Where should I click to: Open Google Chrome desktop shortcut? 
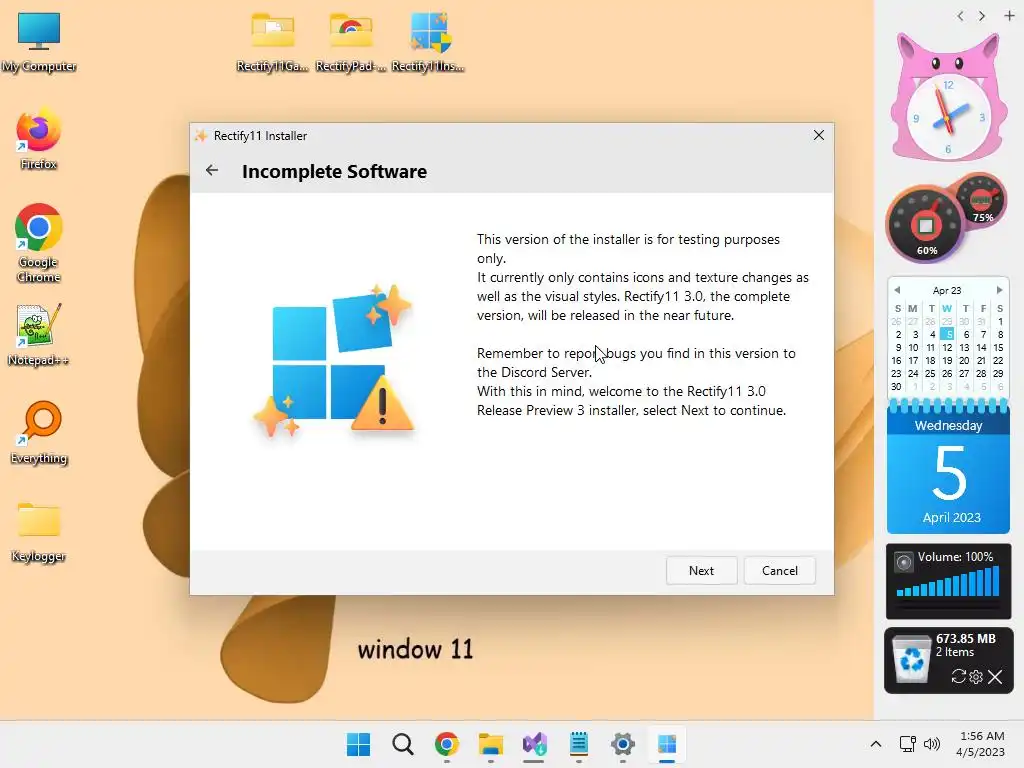[x=39, y=243]
